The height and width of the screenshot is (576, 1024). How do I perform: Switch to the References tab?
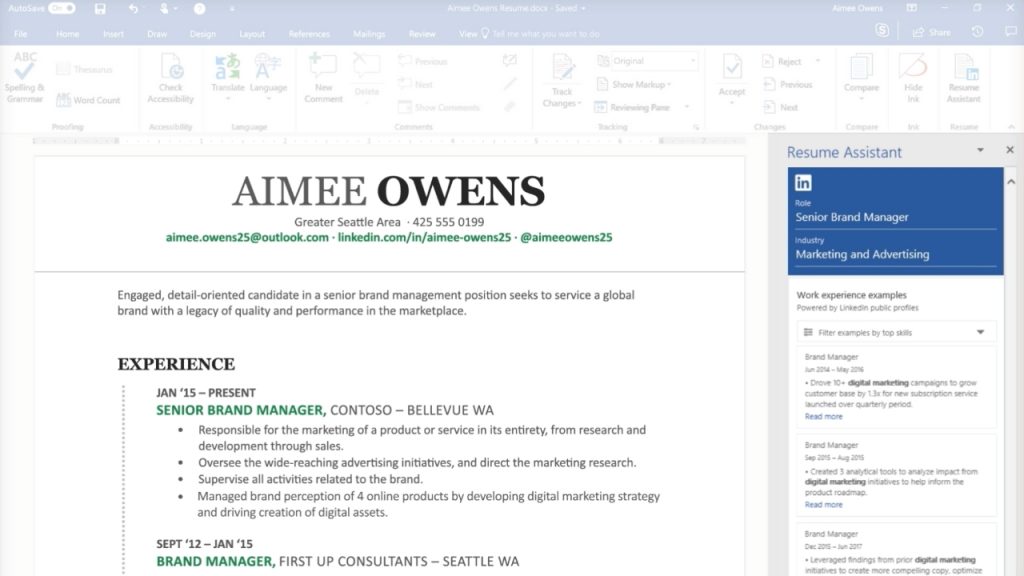coord(309,34)
